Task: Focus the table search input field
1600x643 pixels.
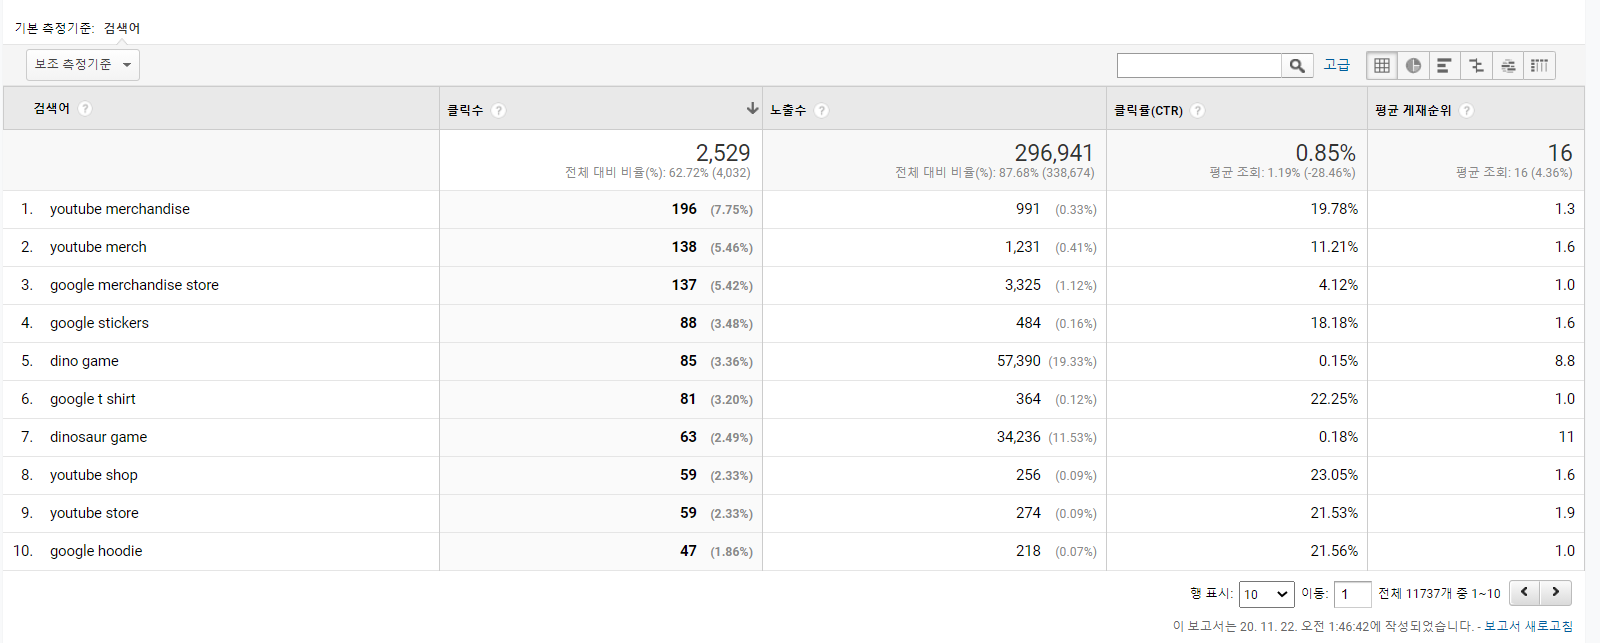Action: [x=1199, y=66]
